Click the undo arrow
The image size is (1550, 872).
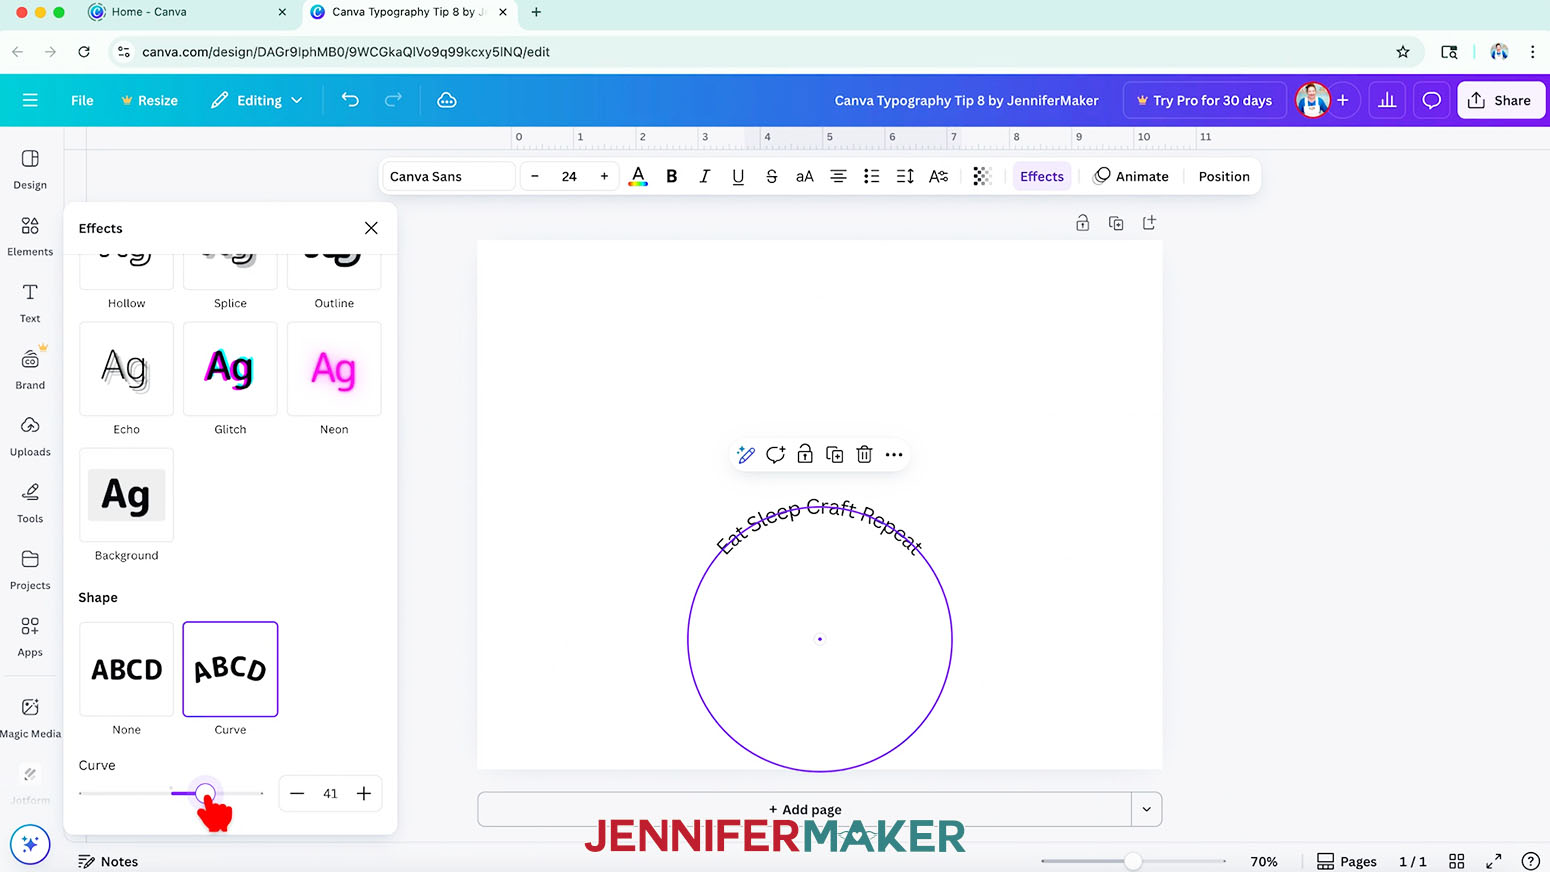350,100
